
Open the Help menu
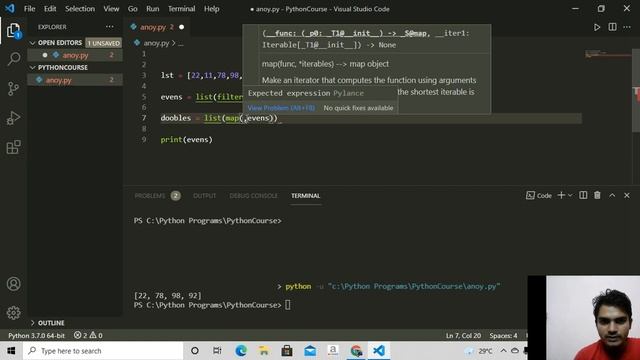pyautogui.click(x=211, y=9)
